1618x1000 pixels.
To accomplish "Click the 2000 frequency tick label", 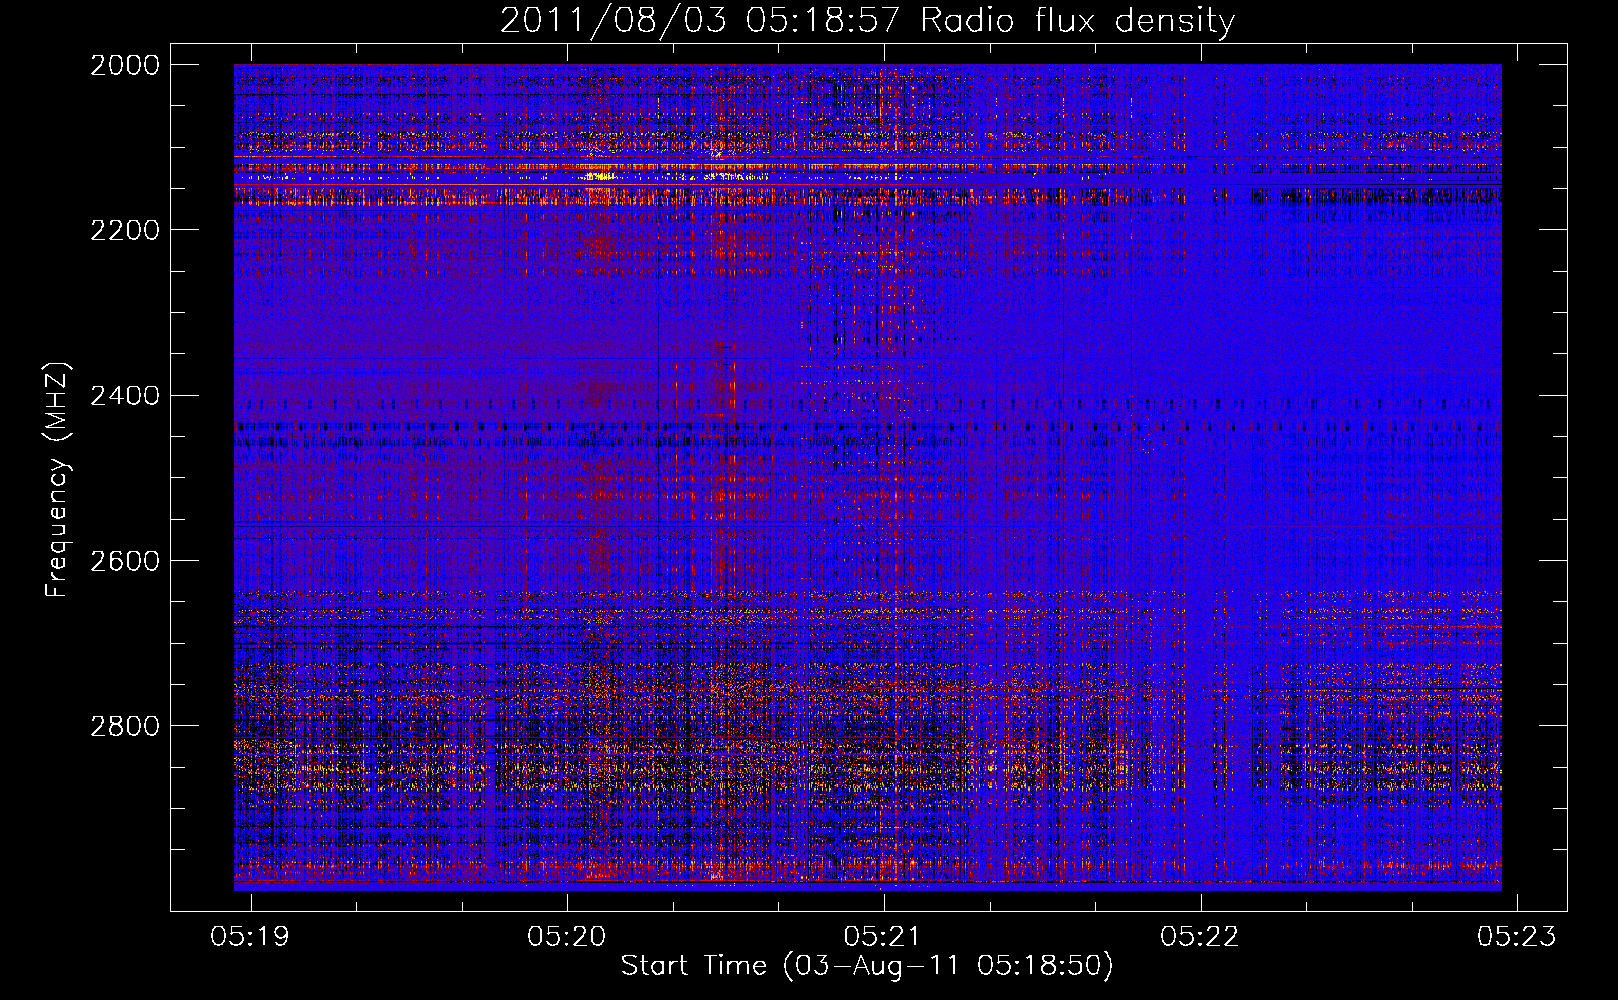I will pos(125,65).
